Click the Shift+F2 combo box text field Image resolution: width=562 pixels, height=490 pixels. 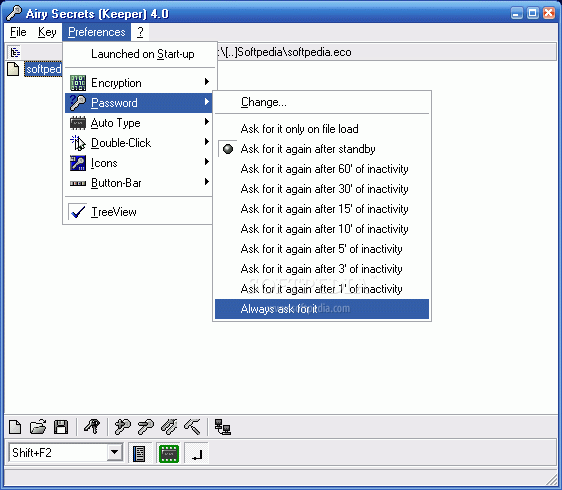click(x=58, y=453)
